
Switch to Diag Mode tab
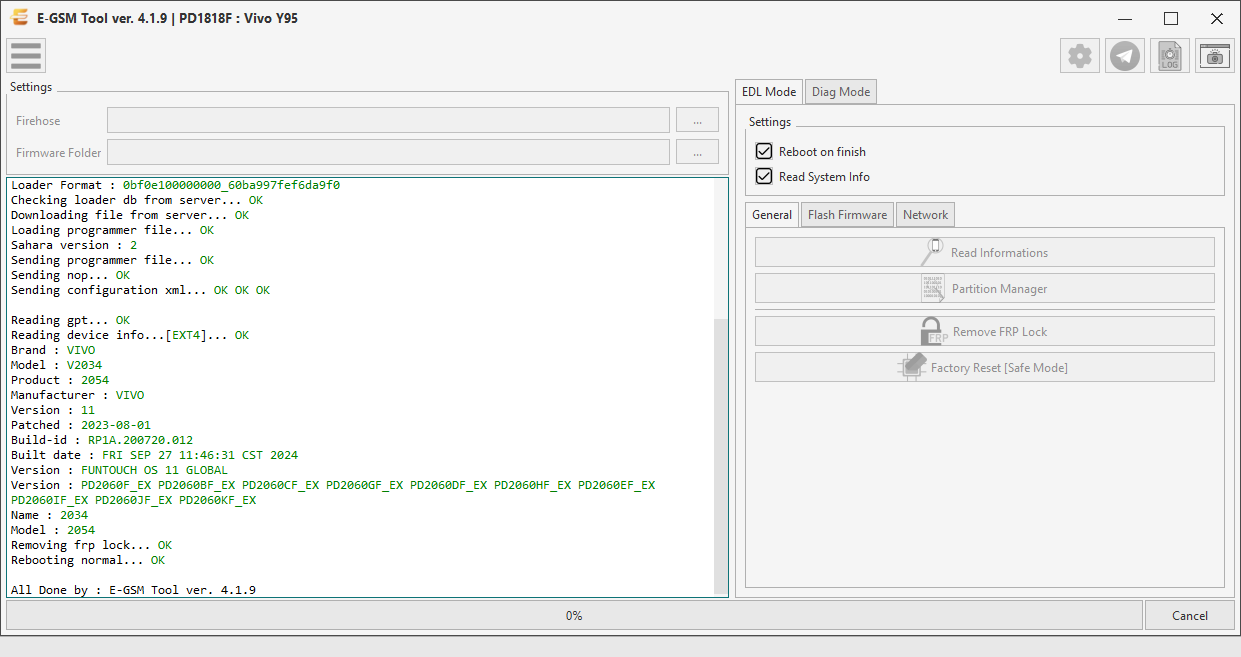coord(841,92)
